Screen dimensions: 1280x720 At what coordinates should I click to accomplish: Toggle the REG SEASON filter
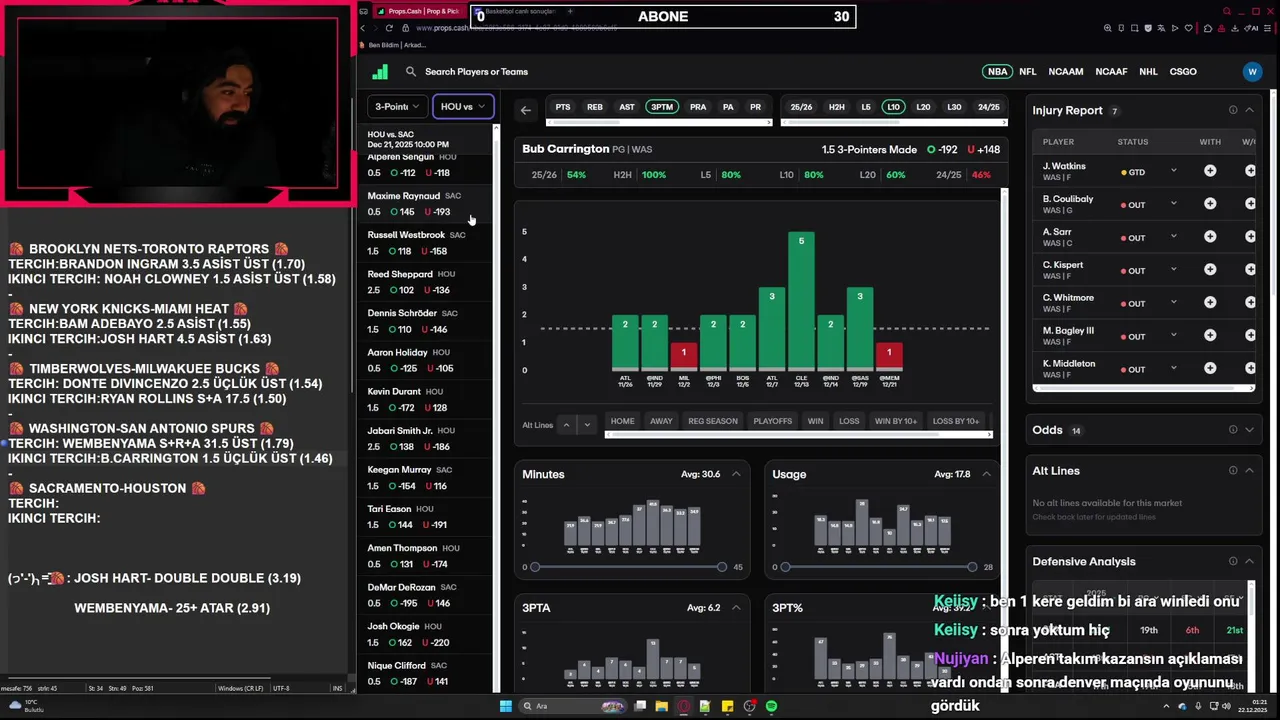[x=713, y=421]
